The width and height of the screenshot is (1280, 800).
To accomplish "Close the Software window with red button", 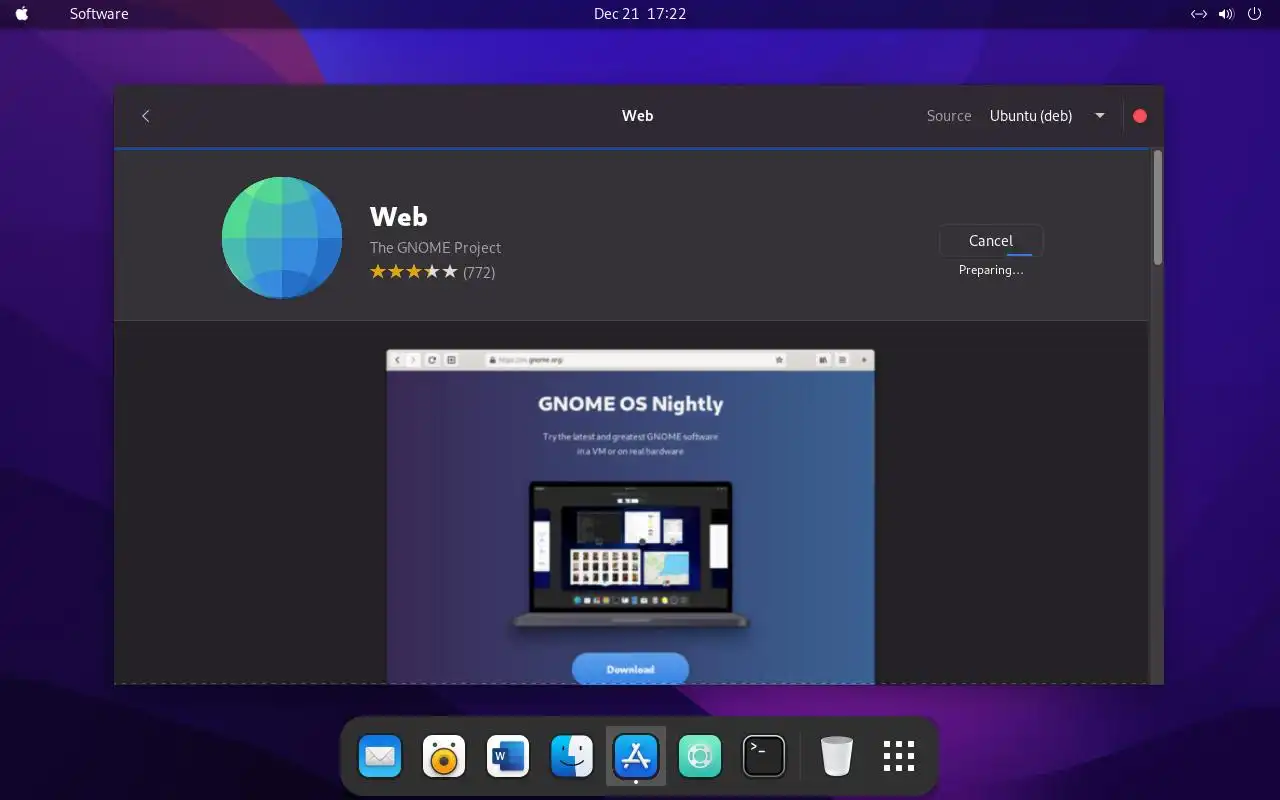I will pos(1140,116).
